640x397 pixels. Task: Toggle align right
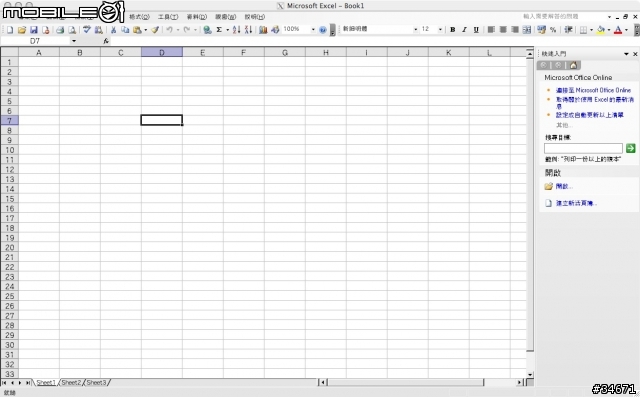(515, 29)
